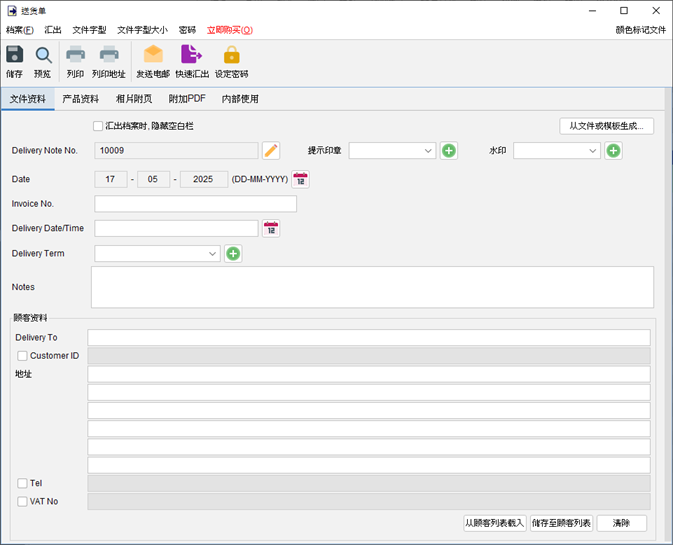Image resolution: width=673 pixels, height=545 pixels.
Task: Add new 水印 watermark with plus icon
Action: (x=613, y=151)
